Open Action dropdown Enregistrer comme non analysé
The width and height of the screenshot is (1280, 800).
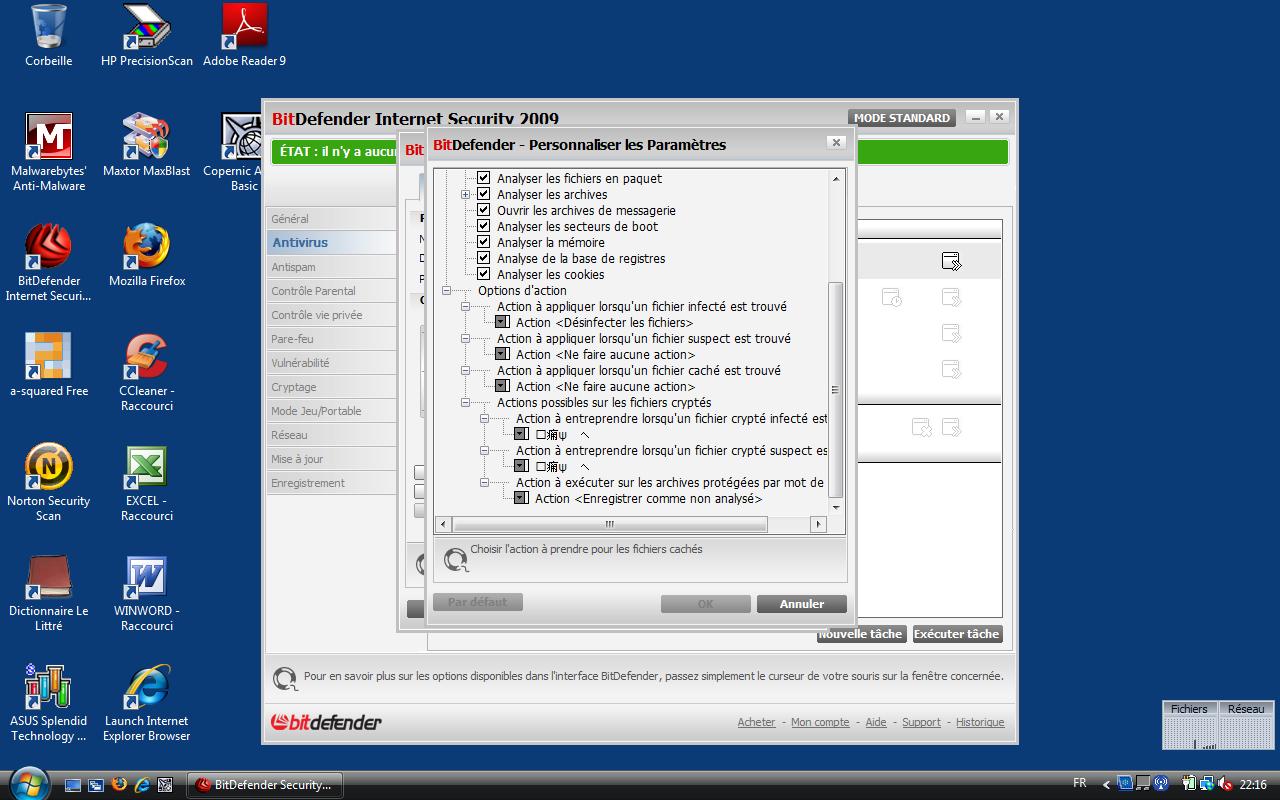(522, 498)
